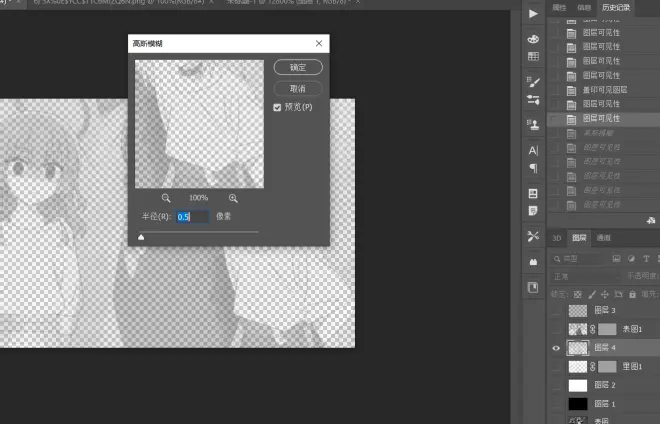Filter layers by type layers icon

coord(646,259)
